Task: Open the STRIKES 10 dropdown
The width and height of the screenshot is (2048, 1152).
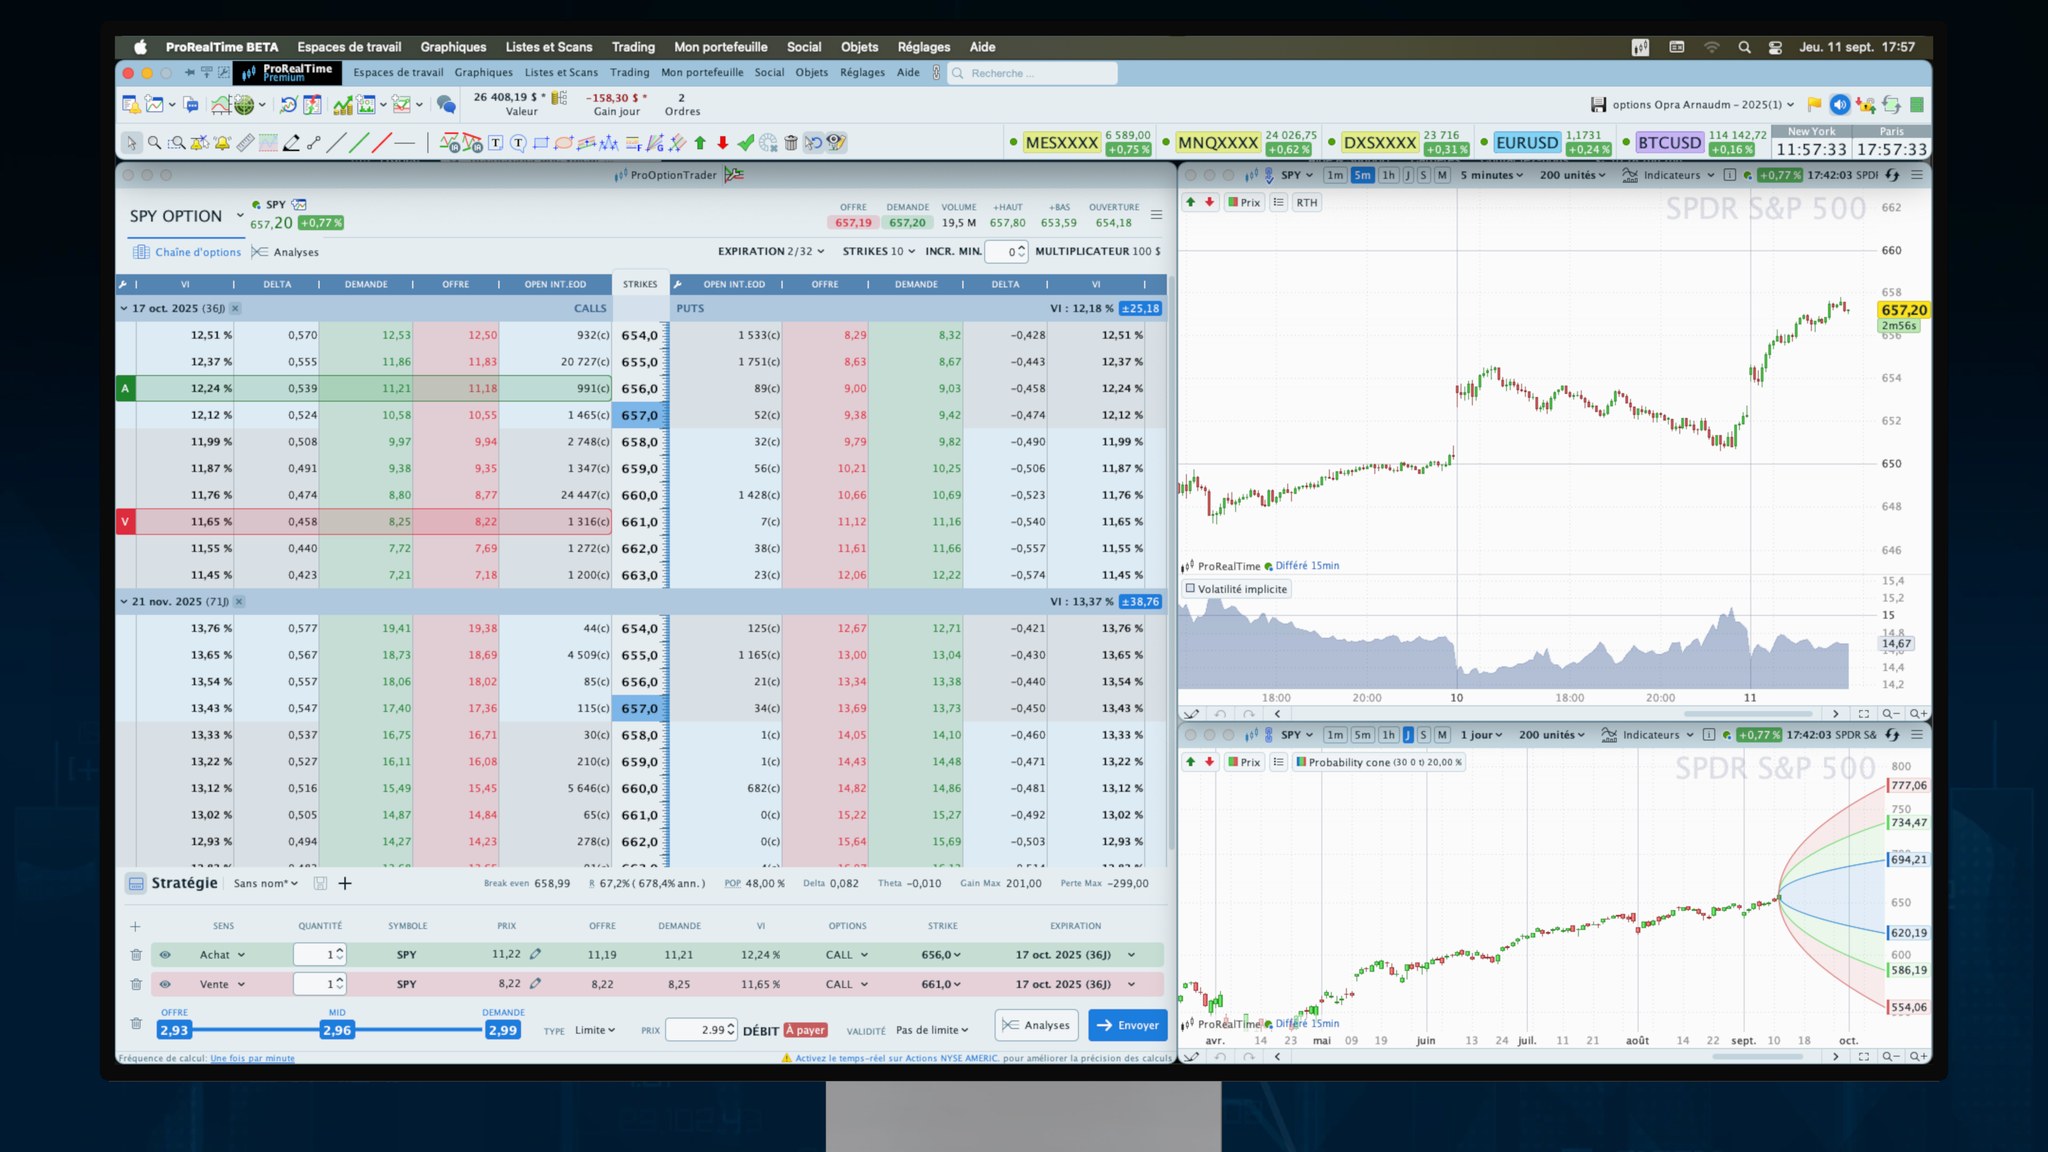Action: 879,251
